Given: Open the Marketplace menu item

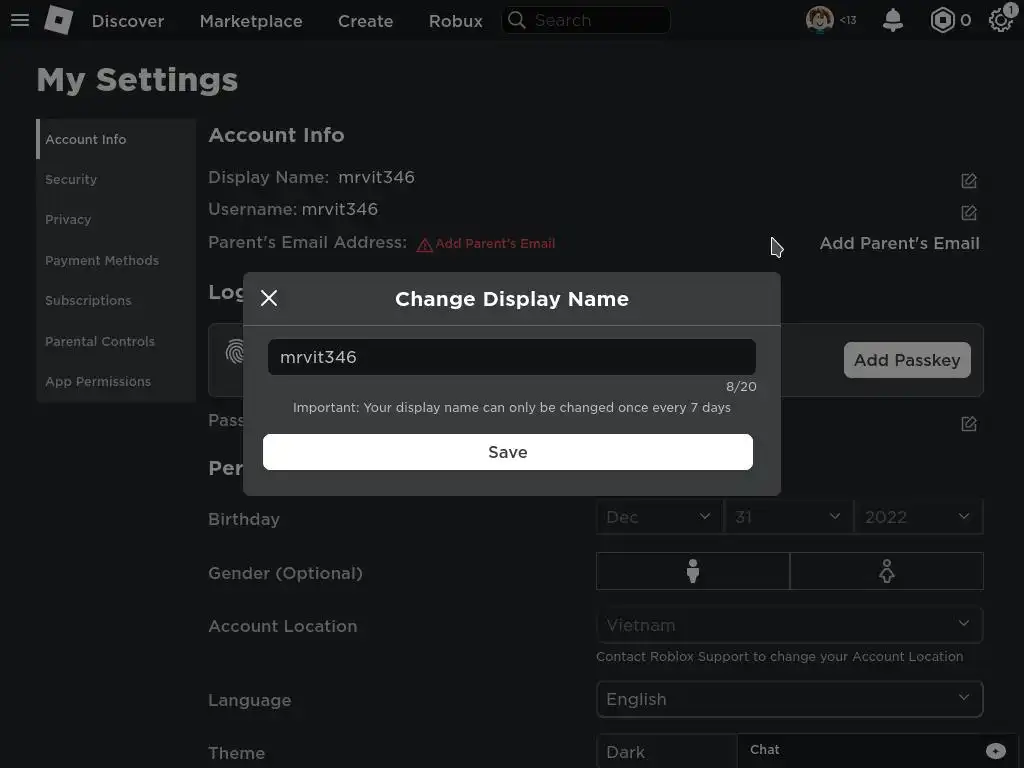Looking at the screenshot, I should (x=251, y=21).
